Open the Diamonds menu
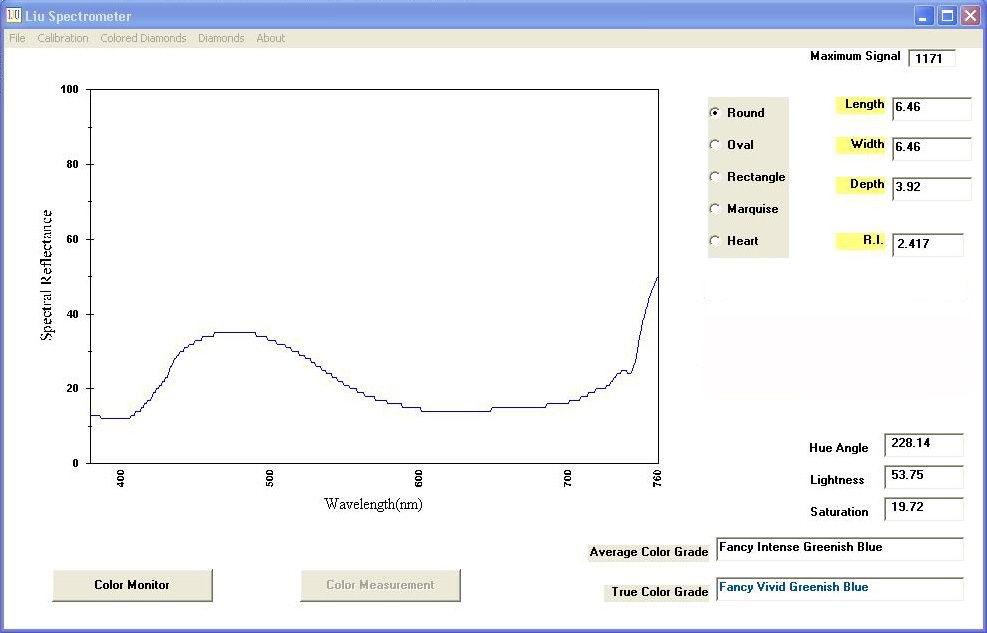This screenshot has height=633, width=987. [221, 38]
